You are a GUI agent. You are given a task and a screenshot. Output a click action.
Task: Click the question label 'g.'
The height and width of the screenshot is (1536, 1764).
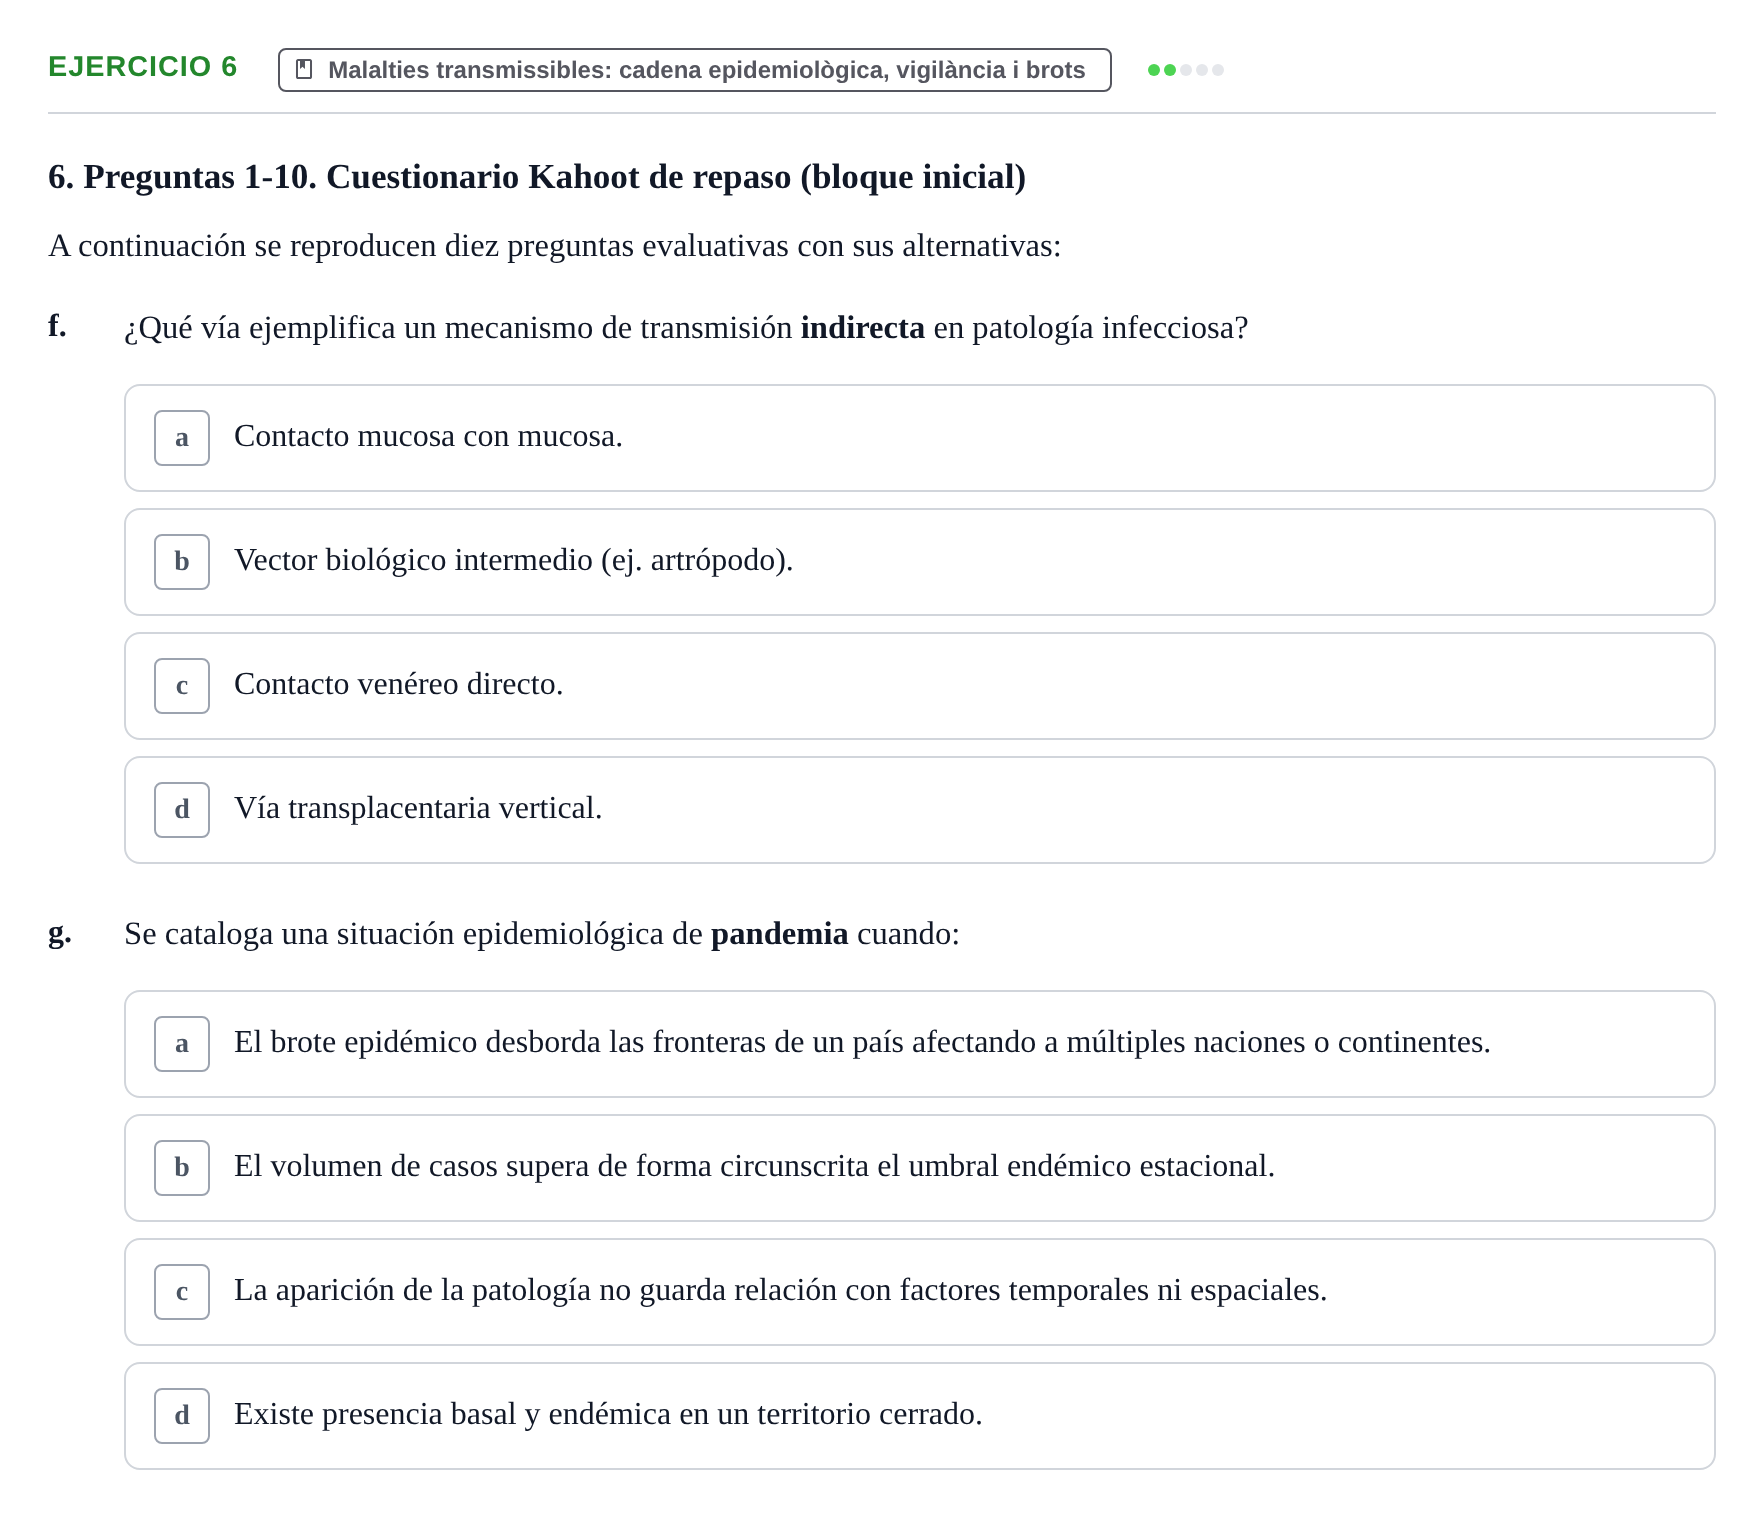(x=59, y=933)
